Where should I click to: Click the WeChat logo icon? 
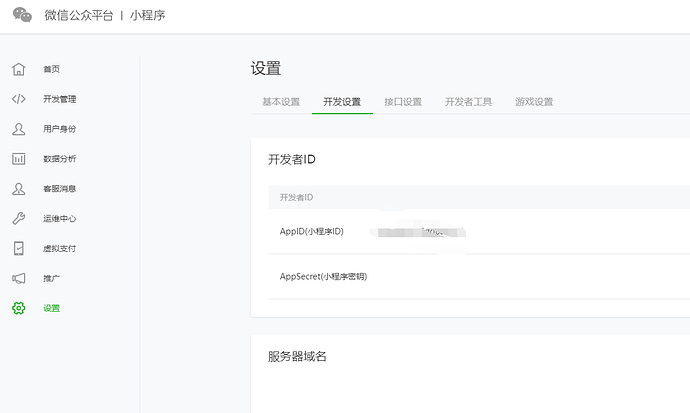tap(22, 15)
